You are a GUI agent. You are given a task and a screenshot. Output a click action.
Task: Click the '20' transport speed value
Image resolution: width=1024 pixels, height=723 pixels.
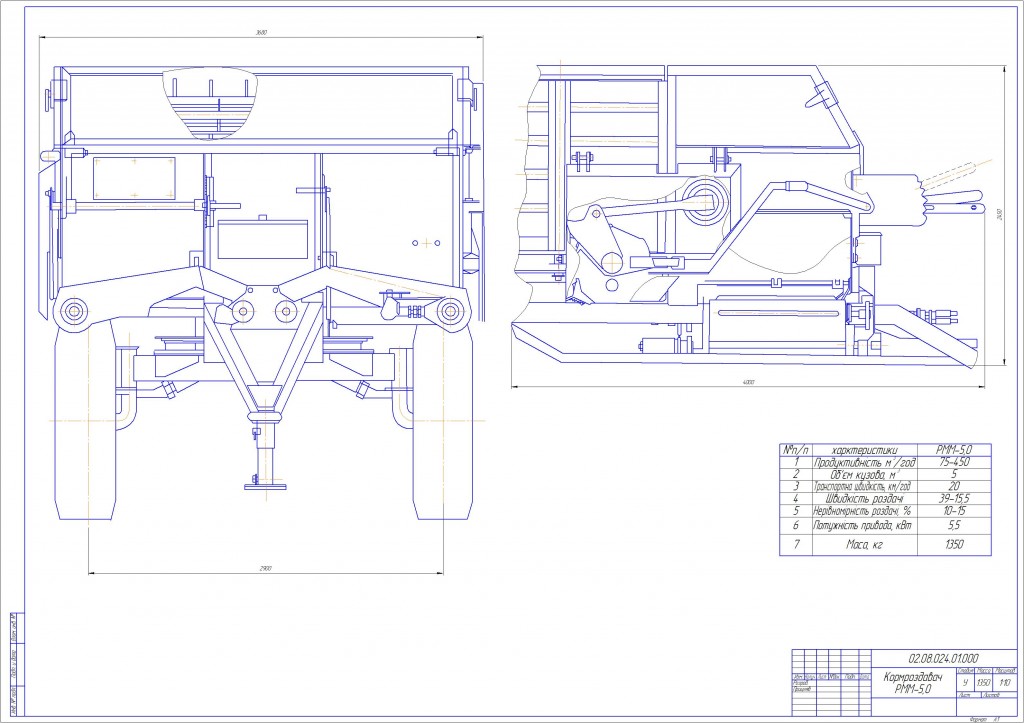pos(953,487)
